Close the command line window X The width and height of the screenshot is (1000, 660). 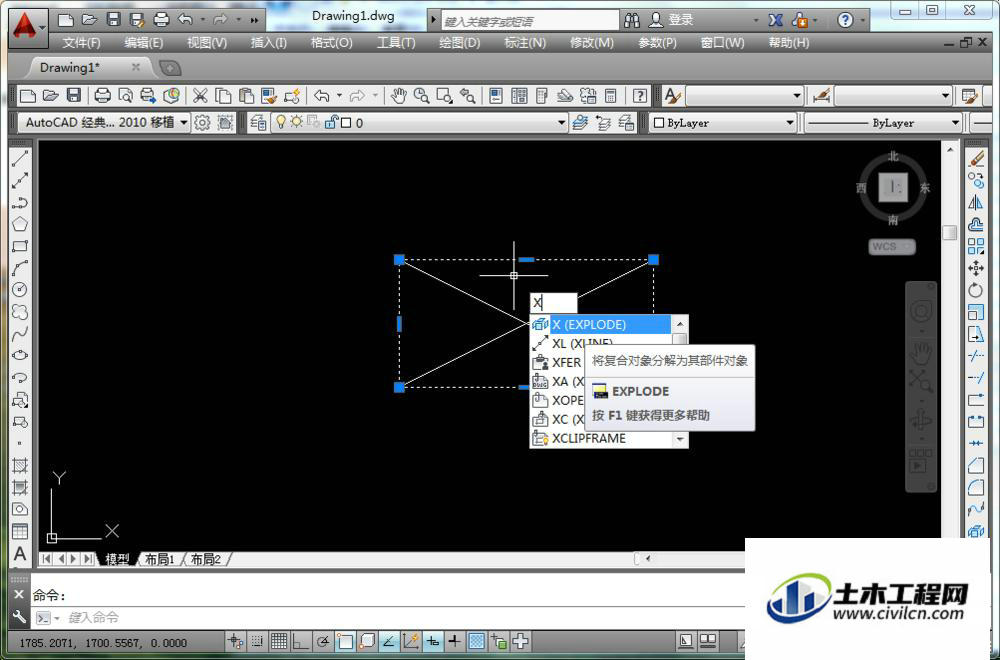pos(19,594)
